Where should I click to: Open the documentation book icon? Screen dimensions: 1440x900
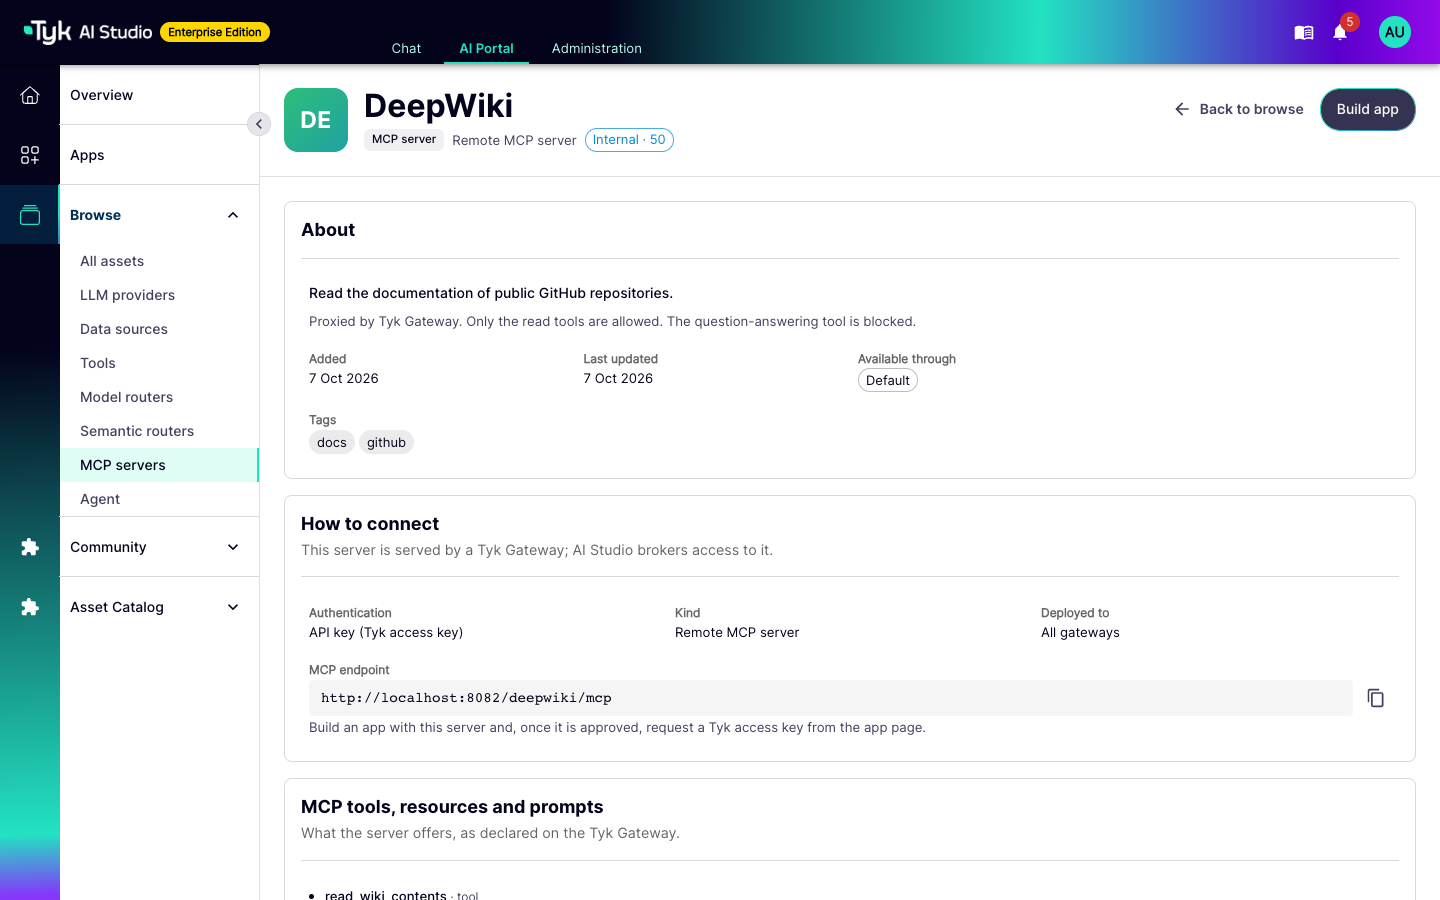[1304, 33]
